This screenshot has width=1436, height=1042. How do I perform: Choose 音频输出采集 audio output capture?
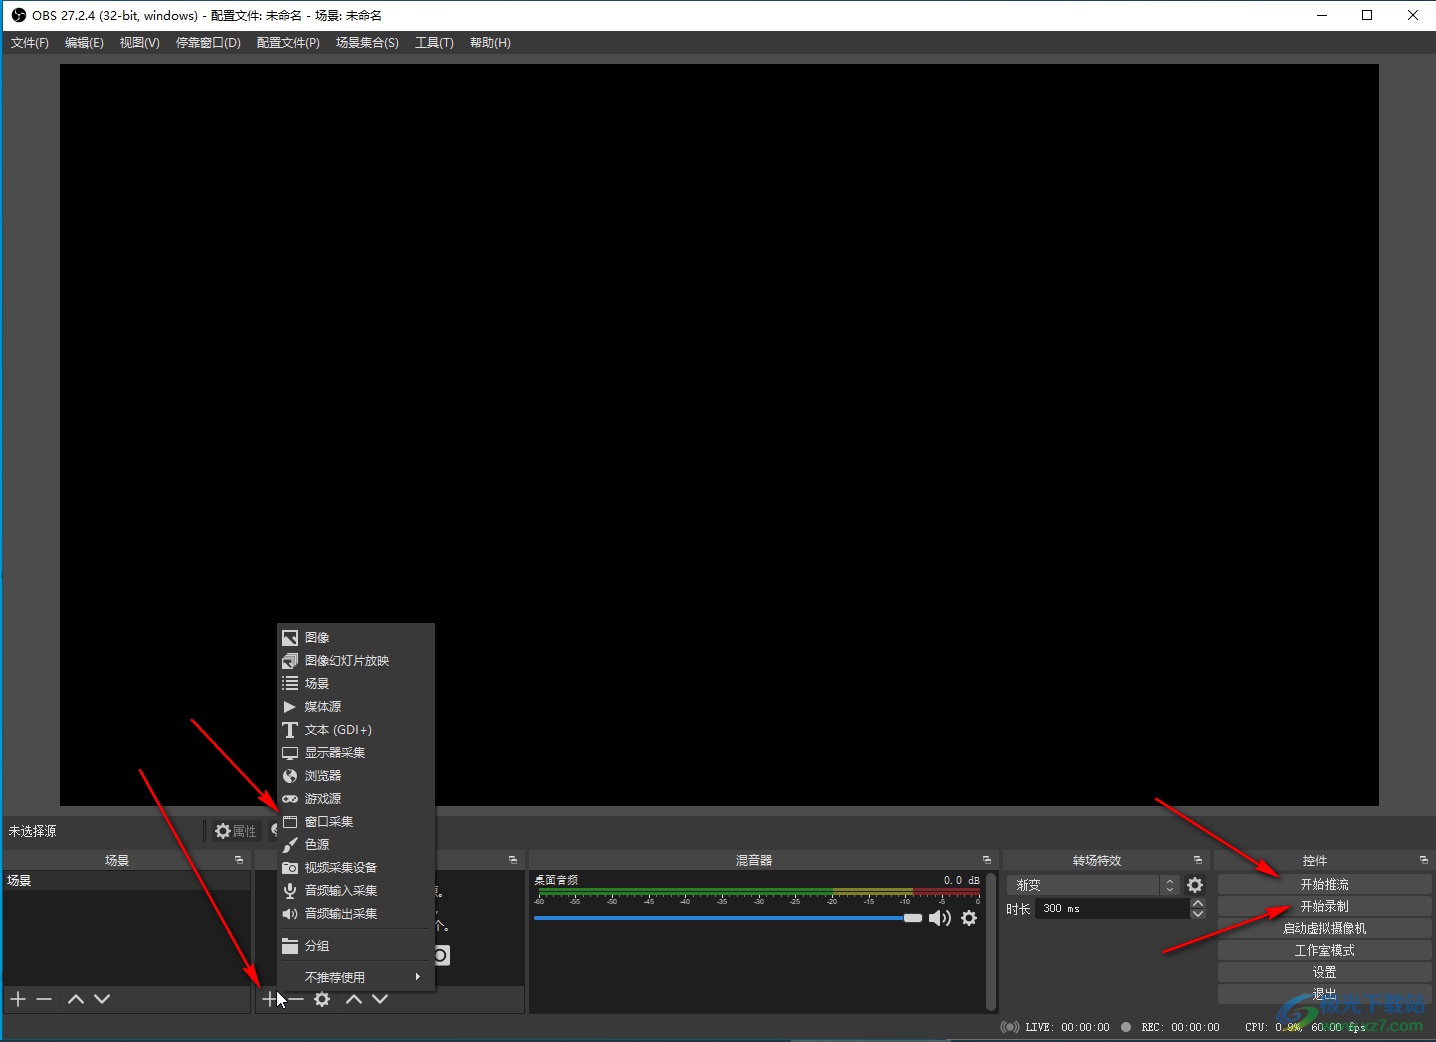pyautogui.click(x=356, y=914)
